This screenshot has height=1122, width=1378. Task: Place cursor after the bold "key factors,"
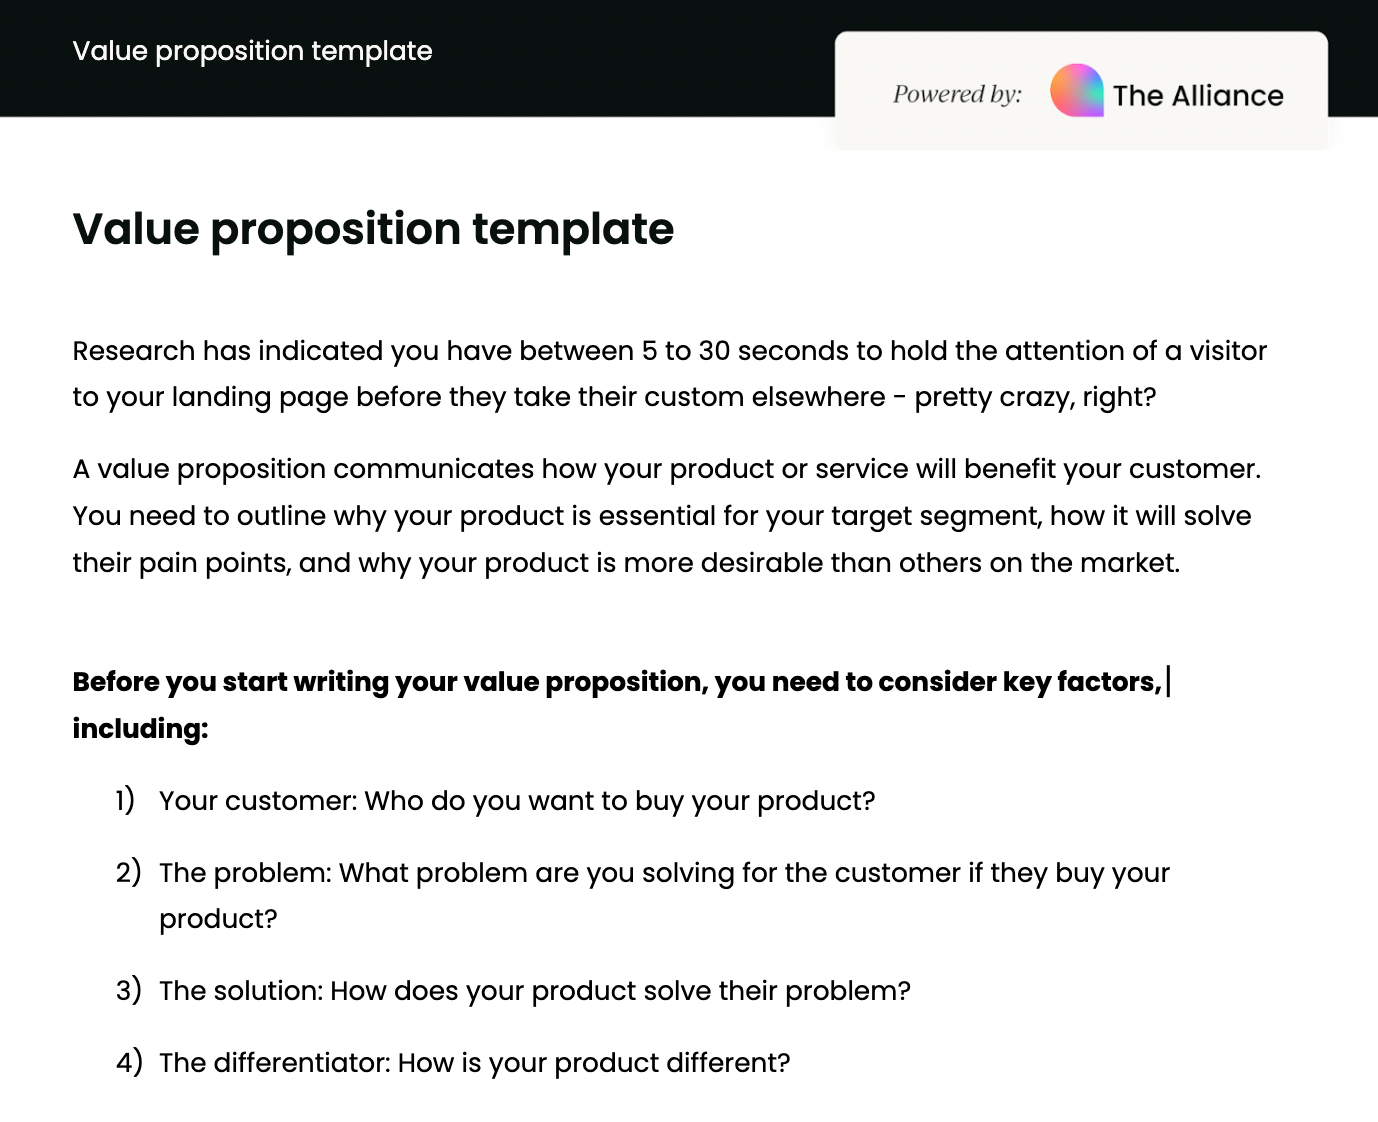(x=1165, y=682)
